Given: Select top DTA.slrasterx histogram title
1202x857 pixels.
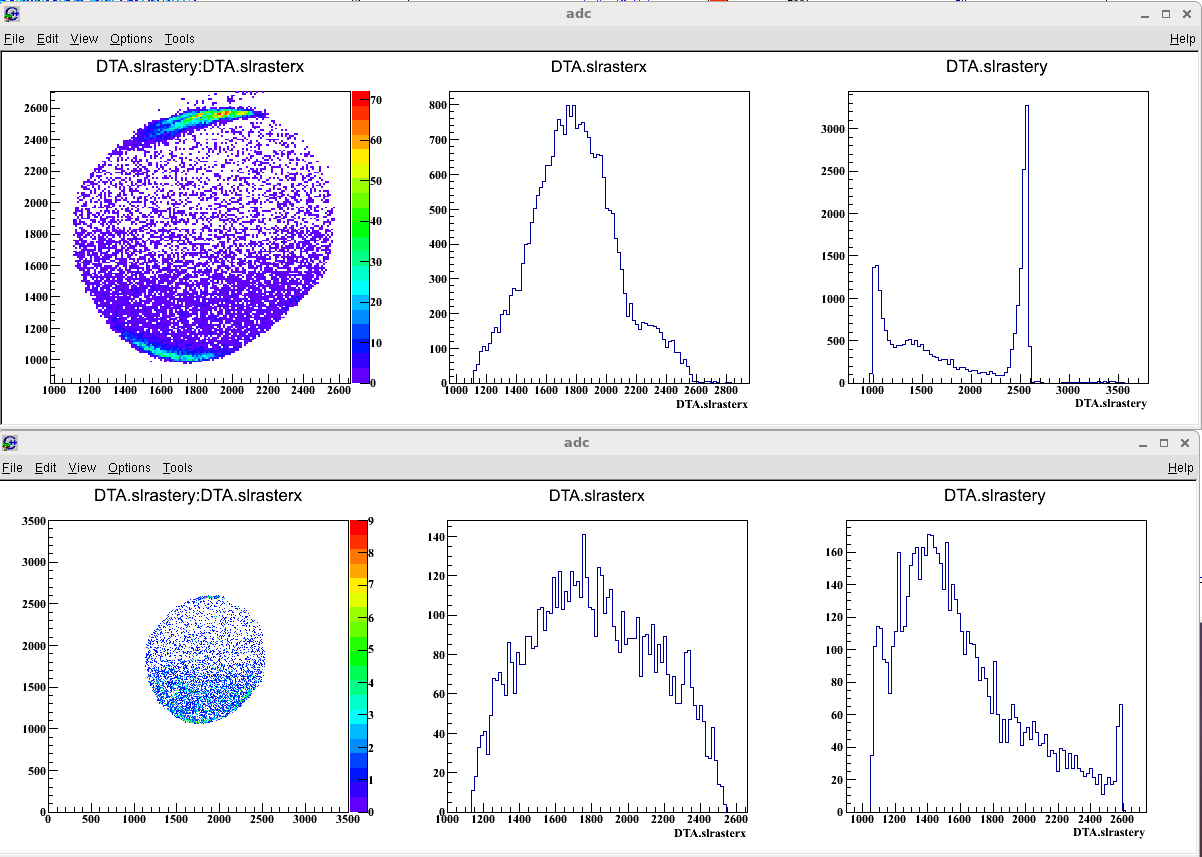Looking at the screenshot, I should (x=599, y=67).
